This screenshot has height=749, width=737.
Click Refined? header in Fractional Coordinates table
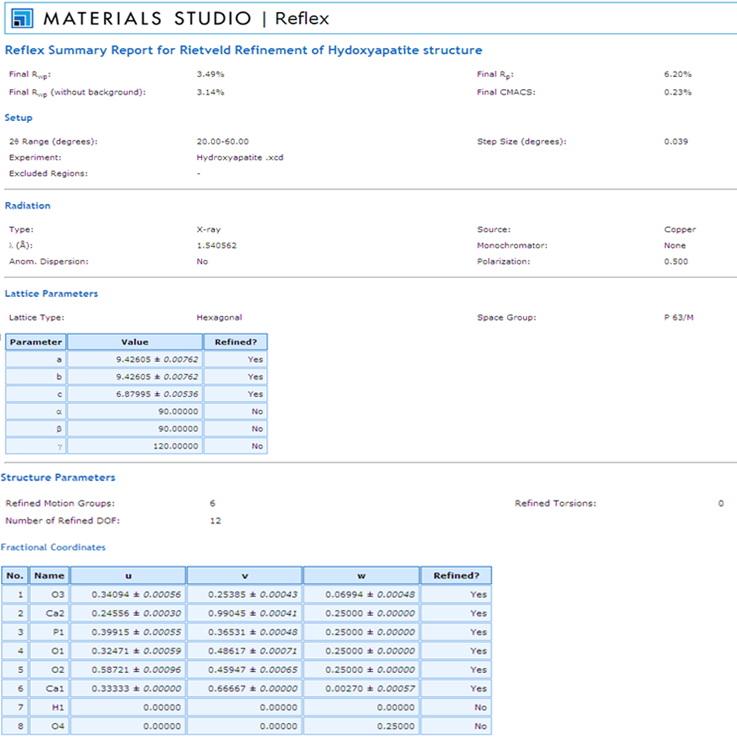[x=456, y=576]
